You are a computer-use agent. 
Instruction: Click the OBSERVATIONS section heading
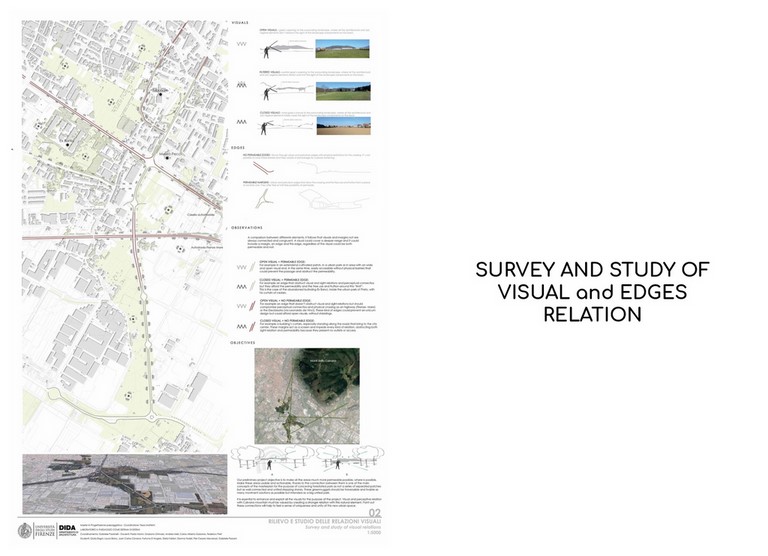pos(246,226)
